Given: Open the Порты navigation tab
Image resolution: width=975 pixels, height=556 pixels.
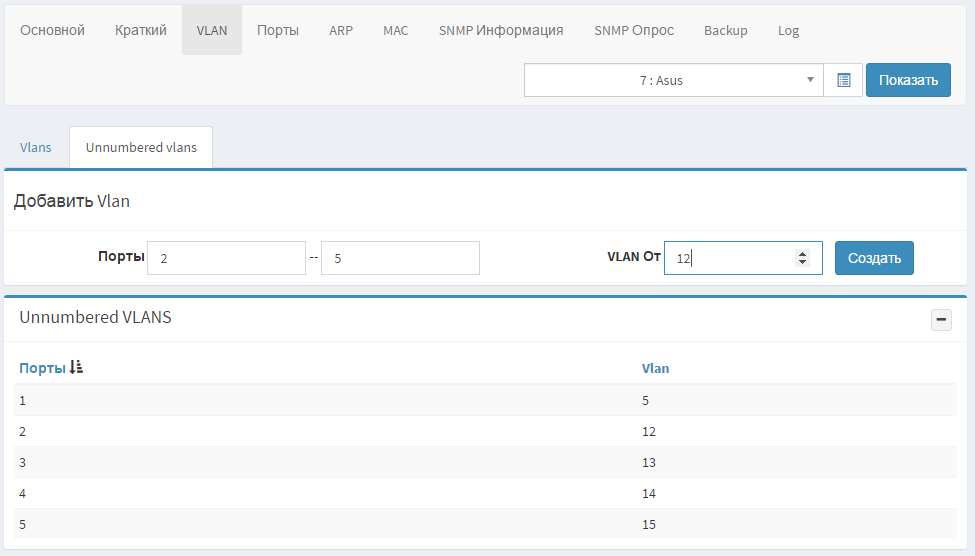Looking at the screenshot, I should (x=278, y=30).
